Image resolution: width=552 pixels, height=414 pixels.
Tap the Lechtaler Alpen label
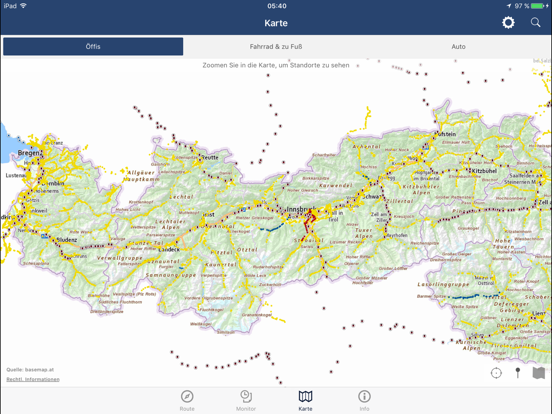click(x=171, y=224)
